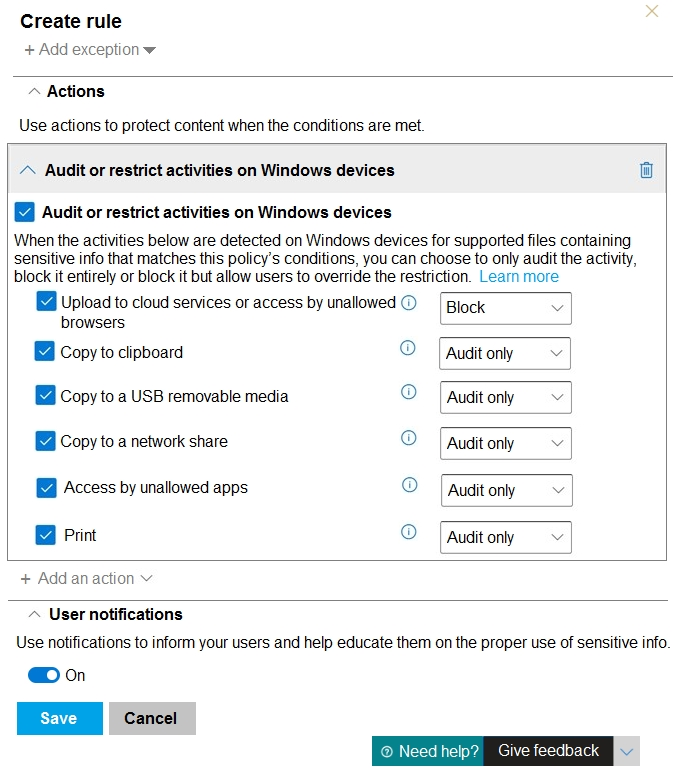Click the Save button
This screenshot has height=779, width=681.
tap(60, 718)
